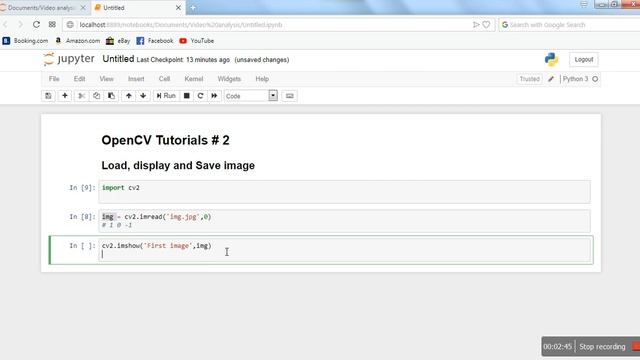Restart kernel and run all cells icon
Viewport: 640px width, 360px height.
[x=214, y=96]
